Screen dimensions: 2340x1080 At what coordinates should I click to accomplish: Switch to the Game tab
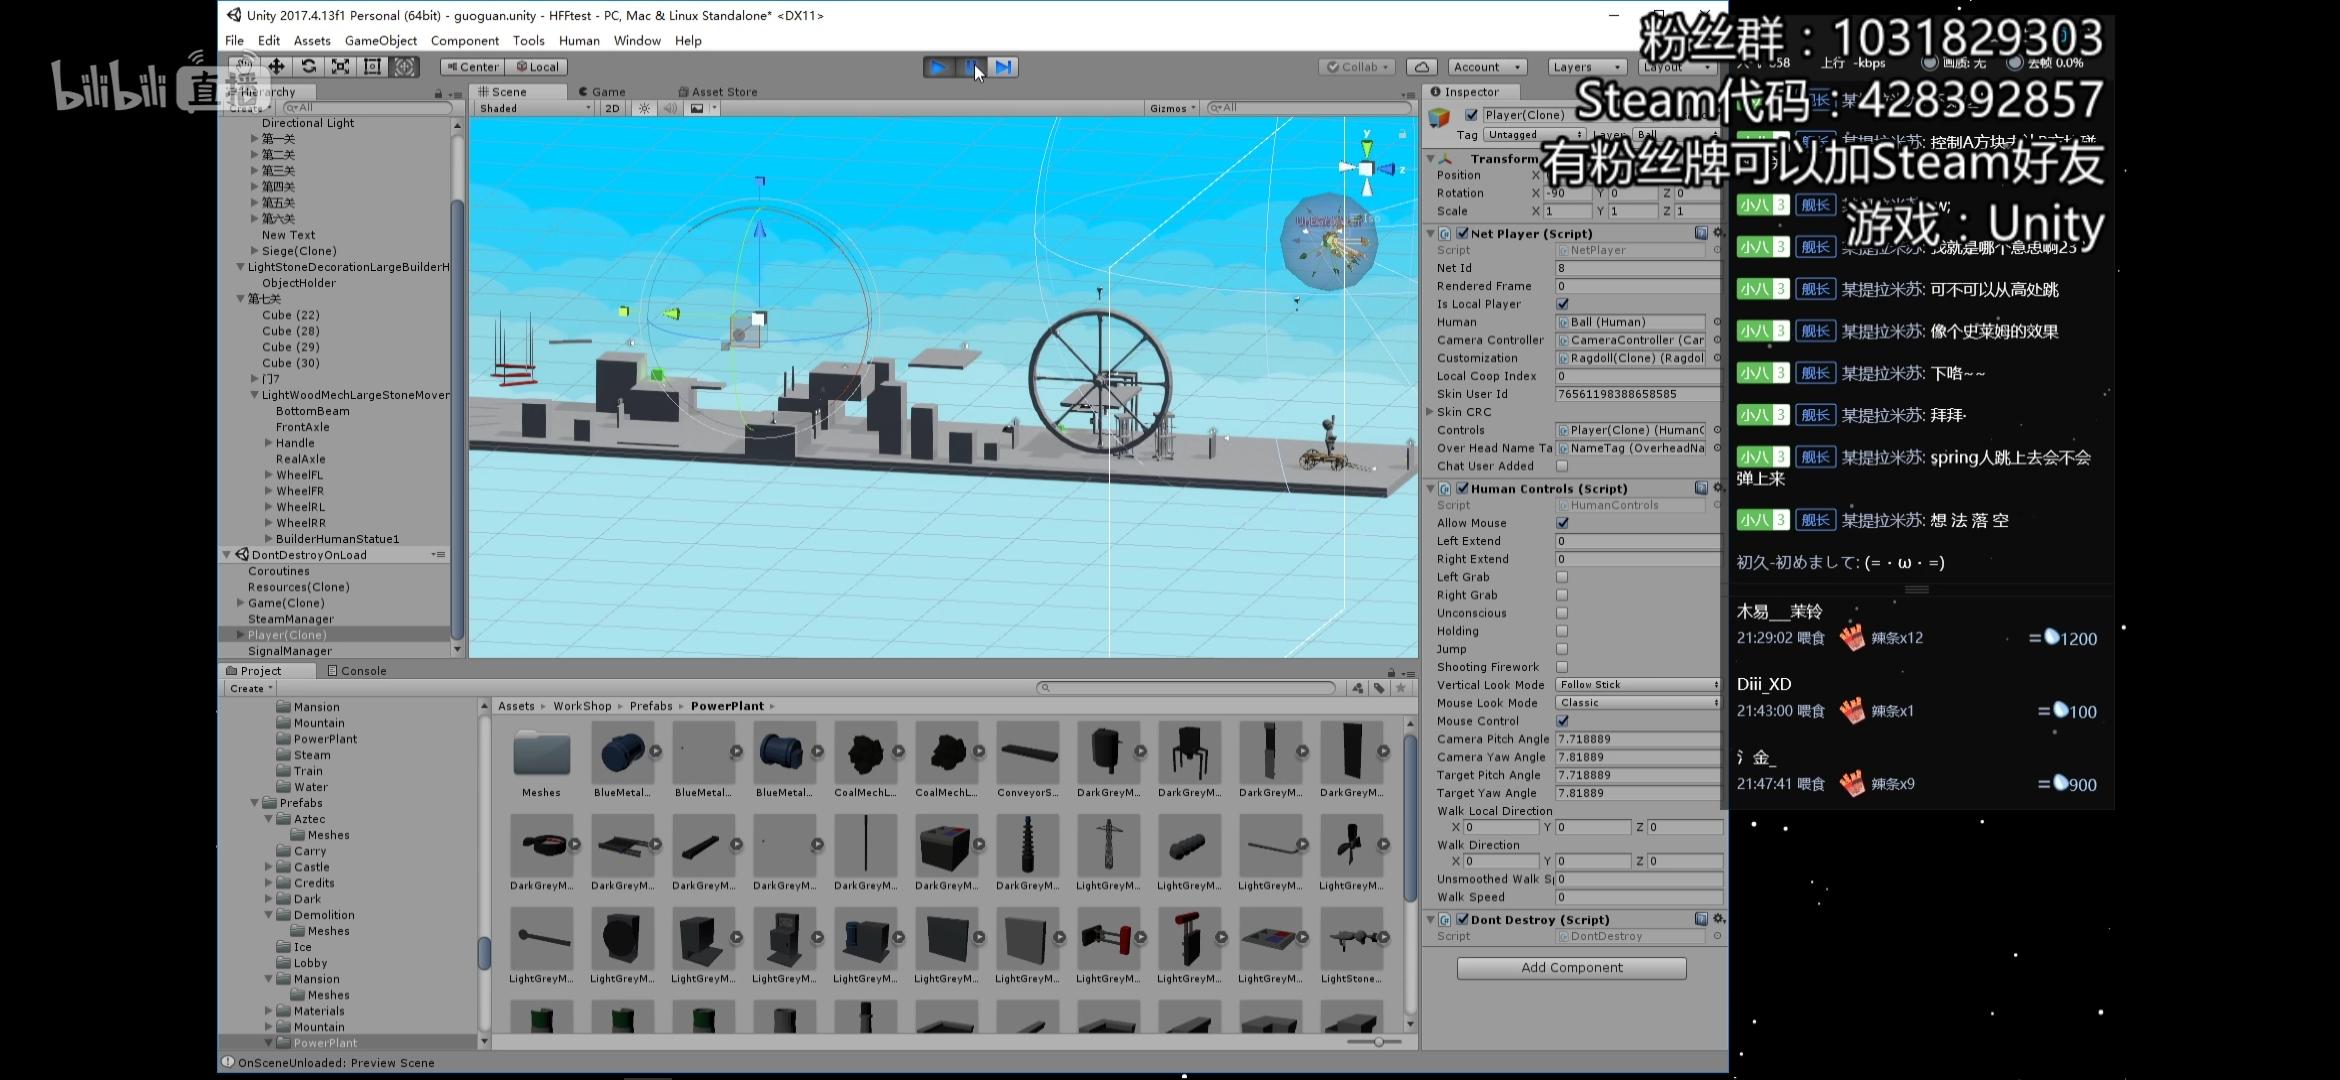pyautogui.click(x=602, y=92)
